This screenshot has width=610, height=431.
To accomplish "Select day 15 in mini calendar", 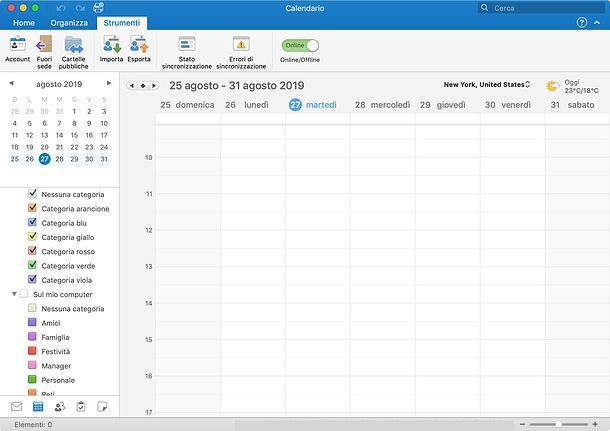I will [74, 135].
